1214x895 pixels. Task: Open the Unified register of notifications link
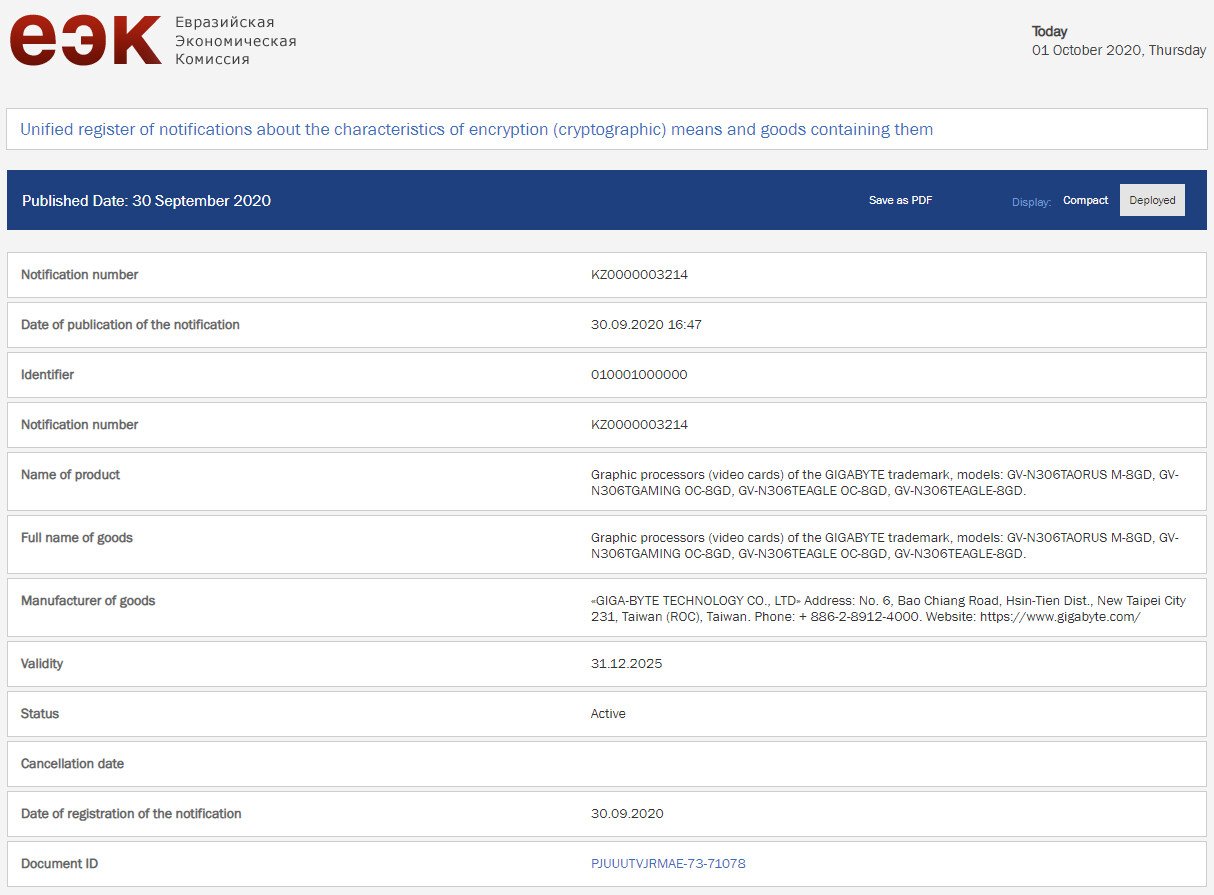[x=476, y=129]
